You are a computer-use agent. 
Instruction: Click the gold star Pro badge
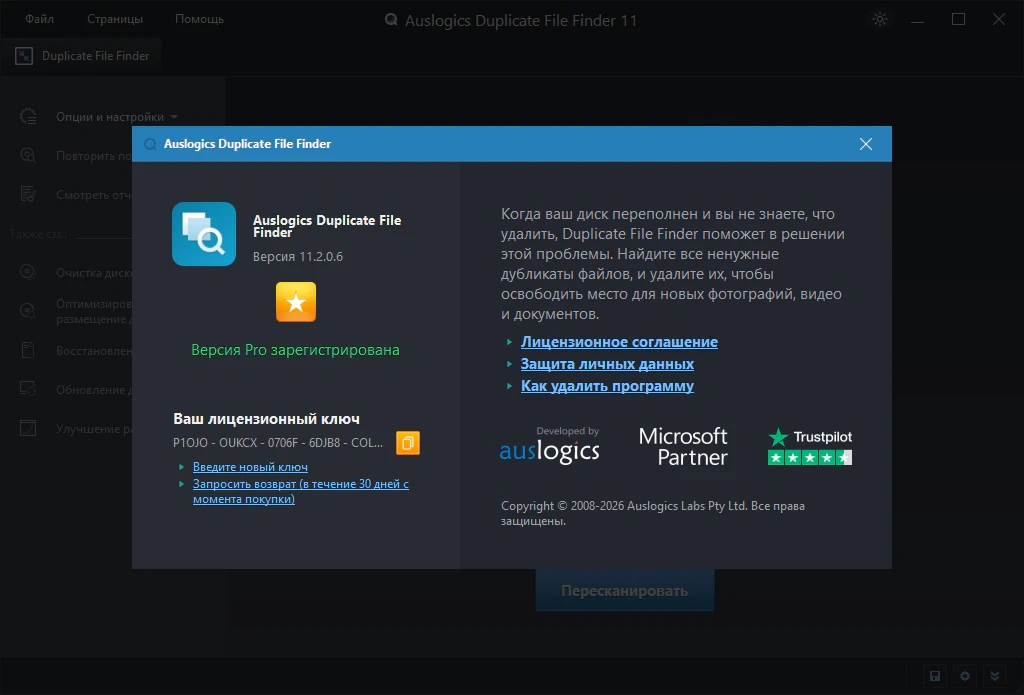pos(296,302)
